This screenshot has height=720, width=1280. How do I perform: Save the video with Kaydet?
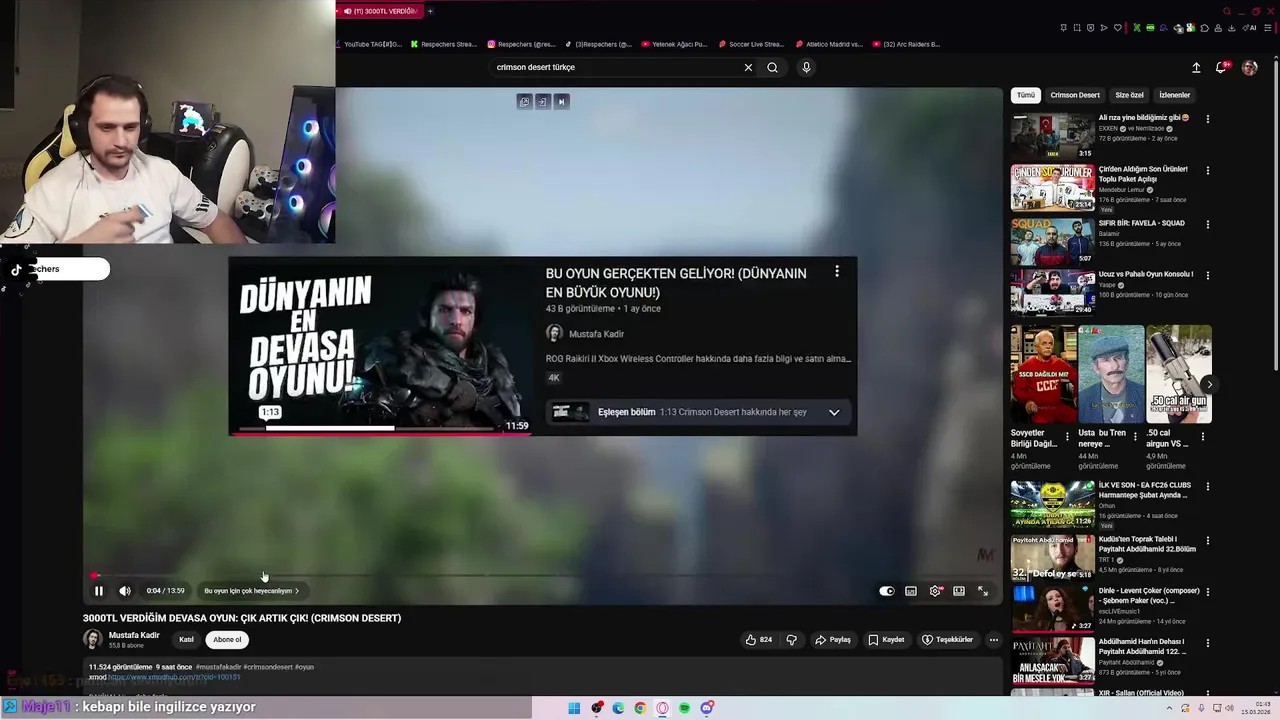click(886, 640)
